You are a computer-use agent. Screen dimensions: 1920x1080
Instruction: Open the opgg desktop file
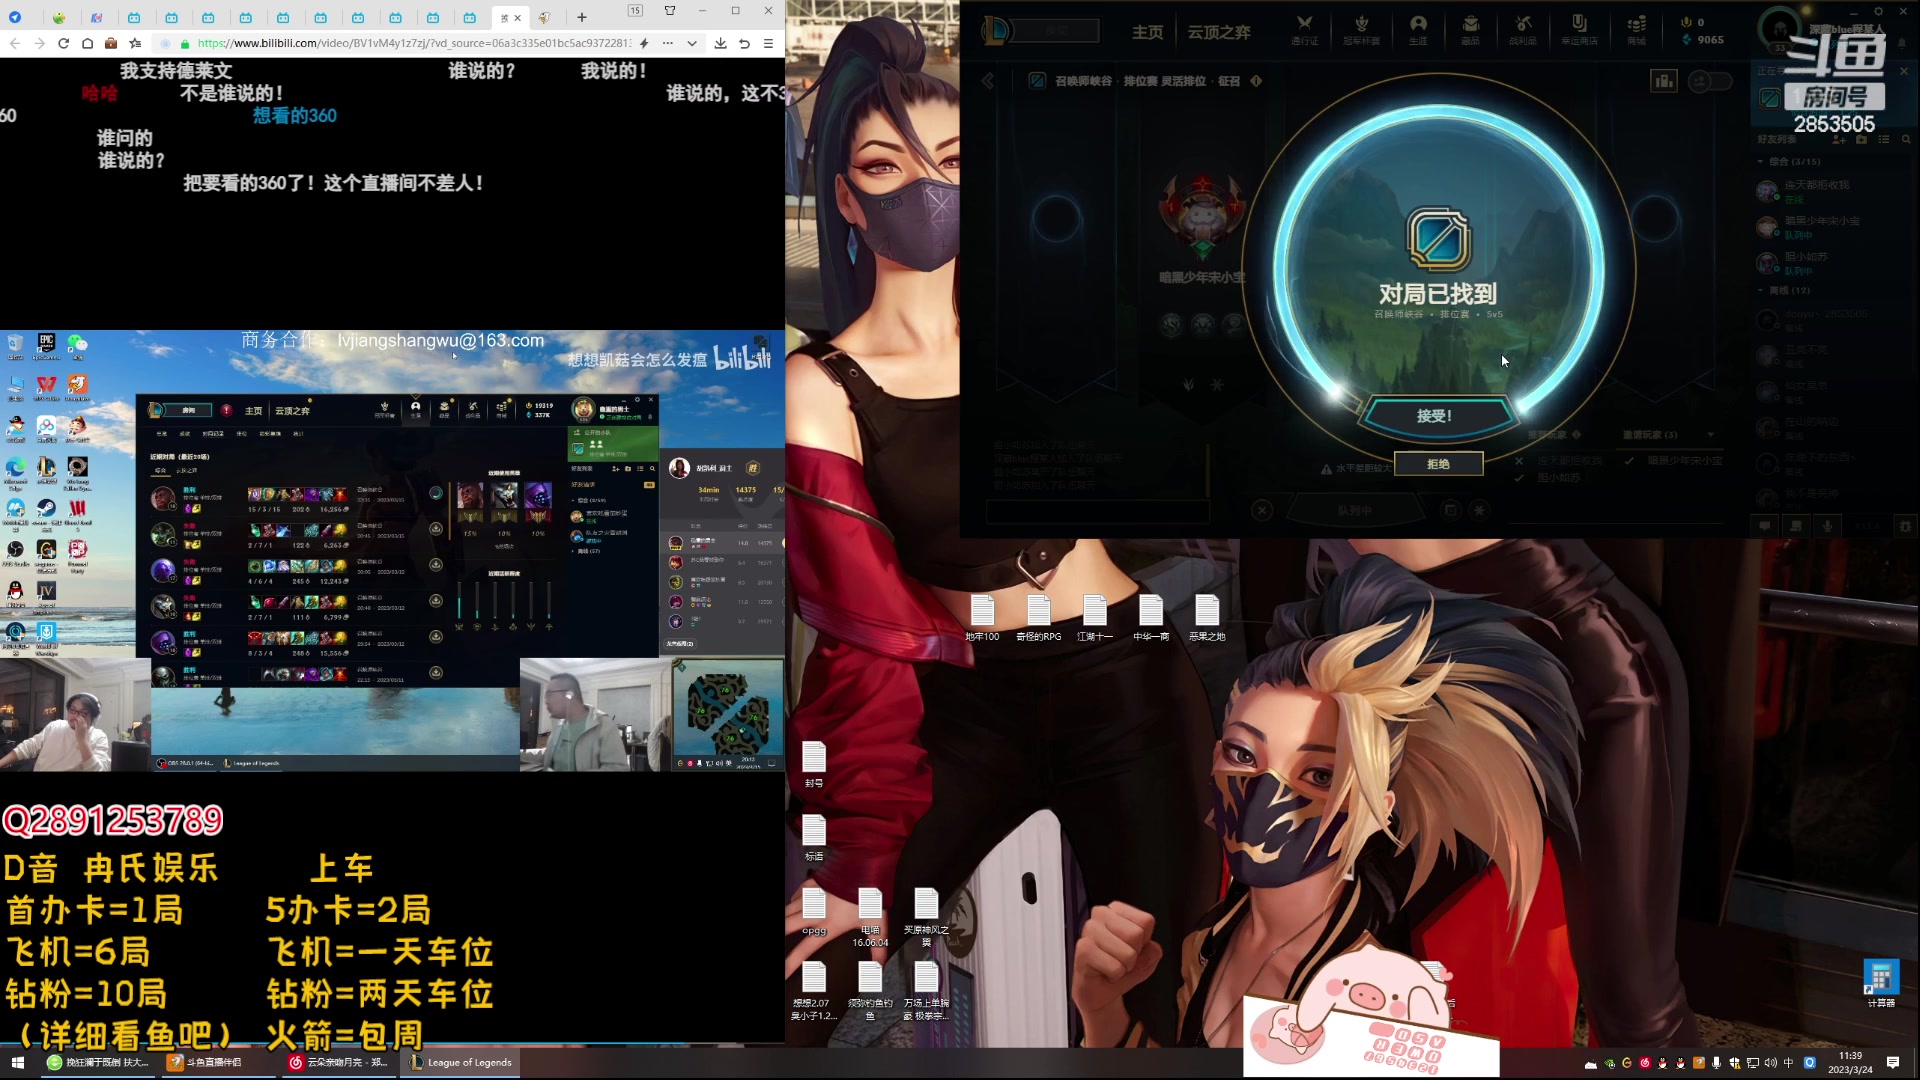[814, 911]
